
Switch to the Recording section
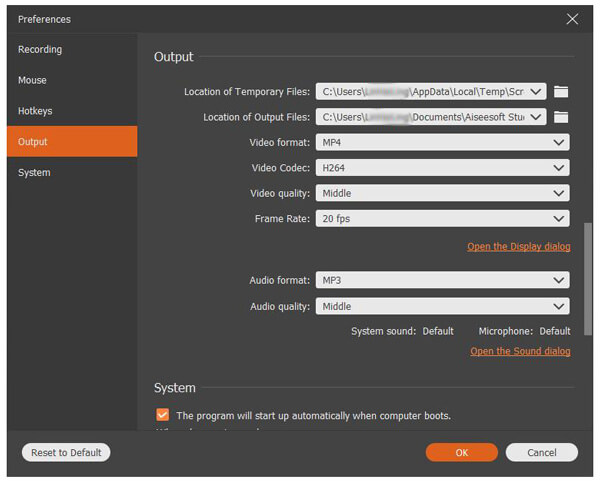(72, 49)
